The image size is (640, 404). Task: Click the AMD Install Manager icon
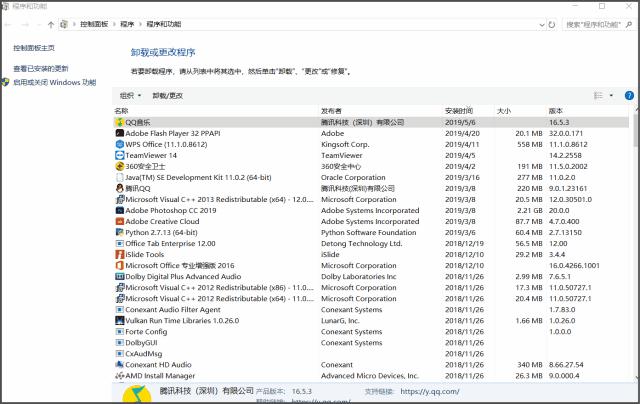coord(120,375)
